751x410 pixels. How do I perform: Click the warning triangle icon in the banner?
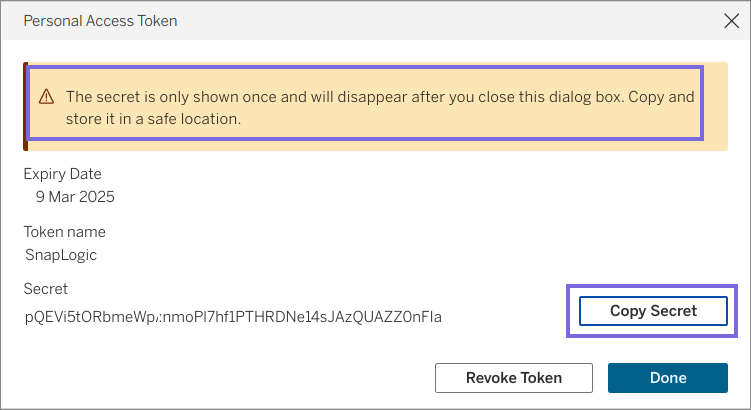[47, 97]
